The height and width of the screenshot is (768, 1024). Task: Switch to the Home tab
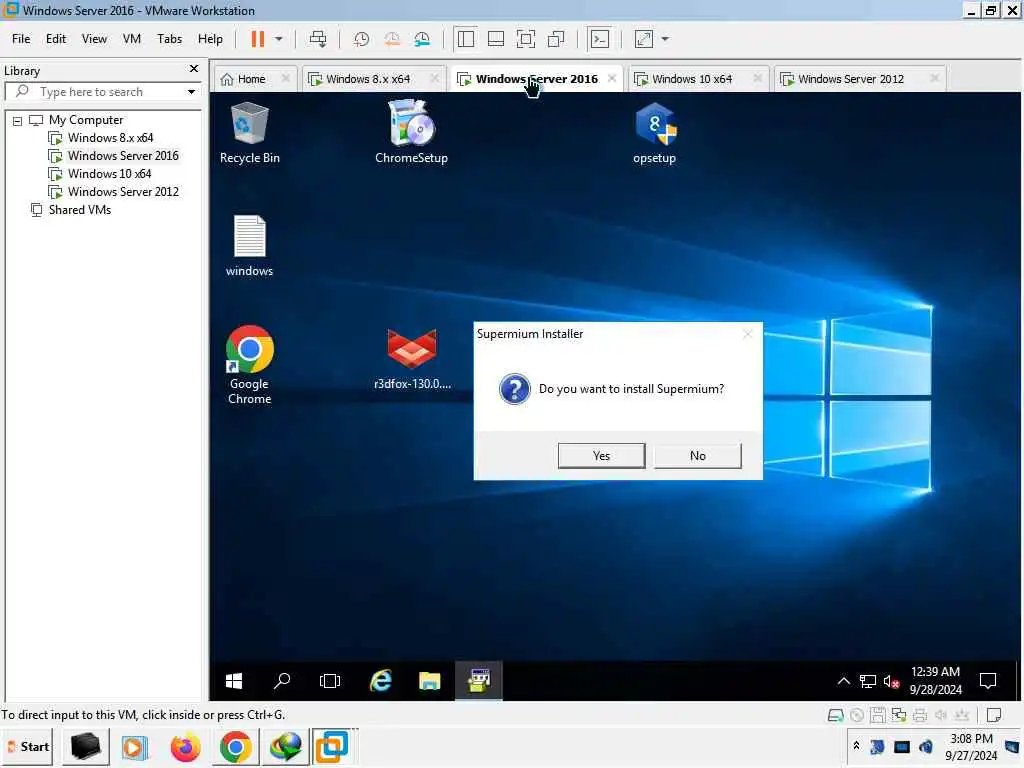(251, 79)
